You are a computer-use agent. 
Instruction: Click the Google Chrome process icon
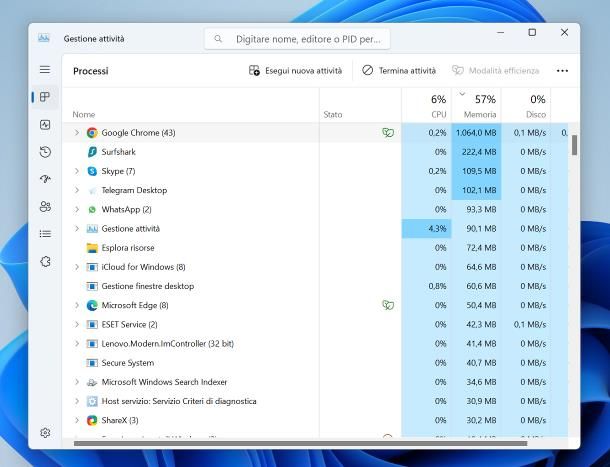tap(92, 133)
